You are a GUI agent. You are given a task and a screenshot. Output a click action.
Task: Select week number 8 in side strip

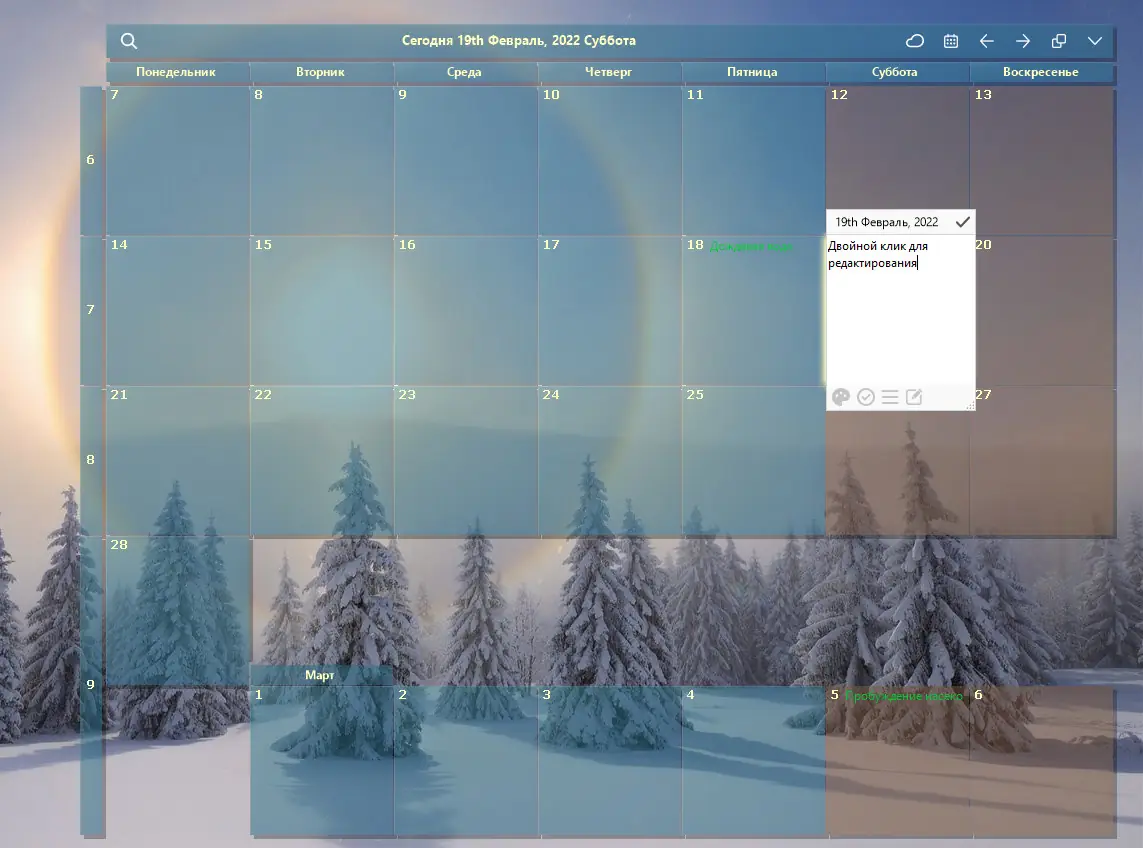point(90,459)
